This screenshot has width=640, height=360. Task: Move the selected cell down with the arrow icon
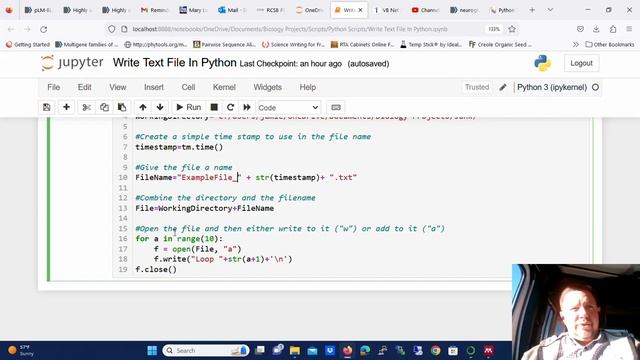pos(160,107)
